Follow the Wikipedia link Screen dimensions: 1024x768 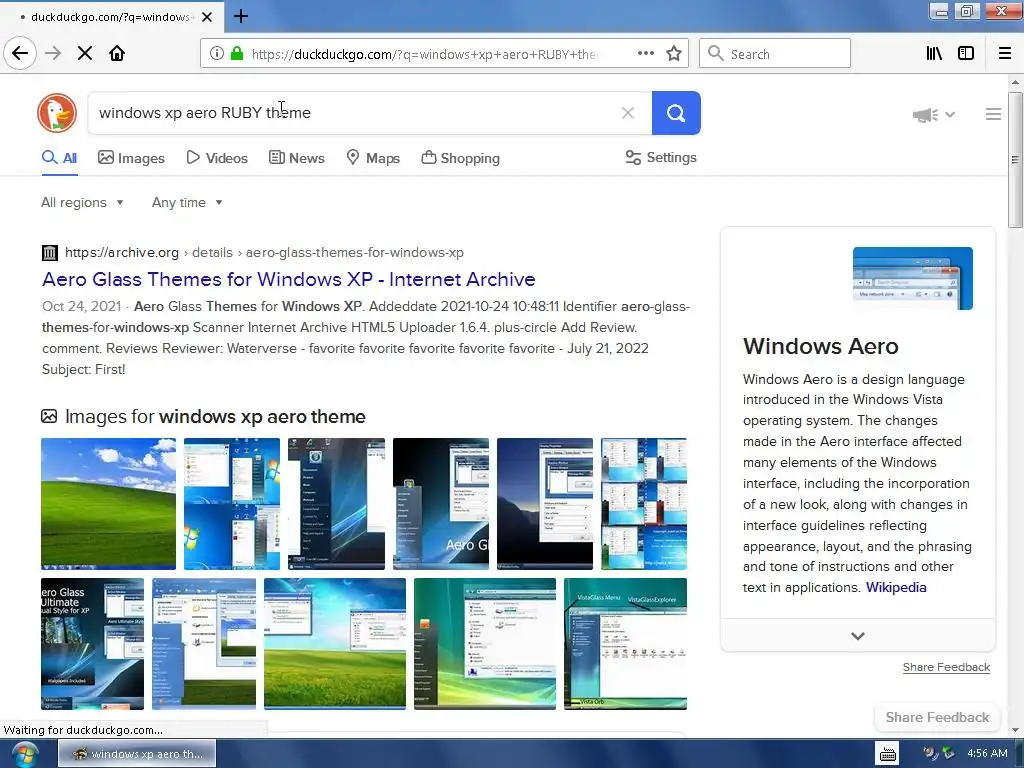pyautogui.click(x=896, y=587)
